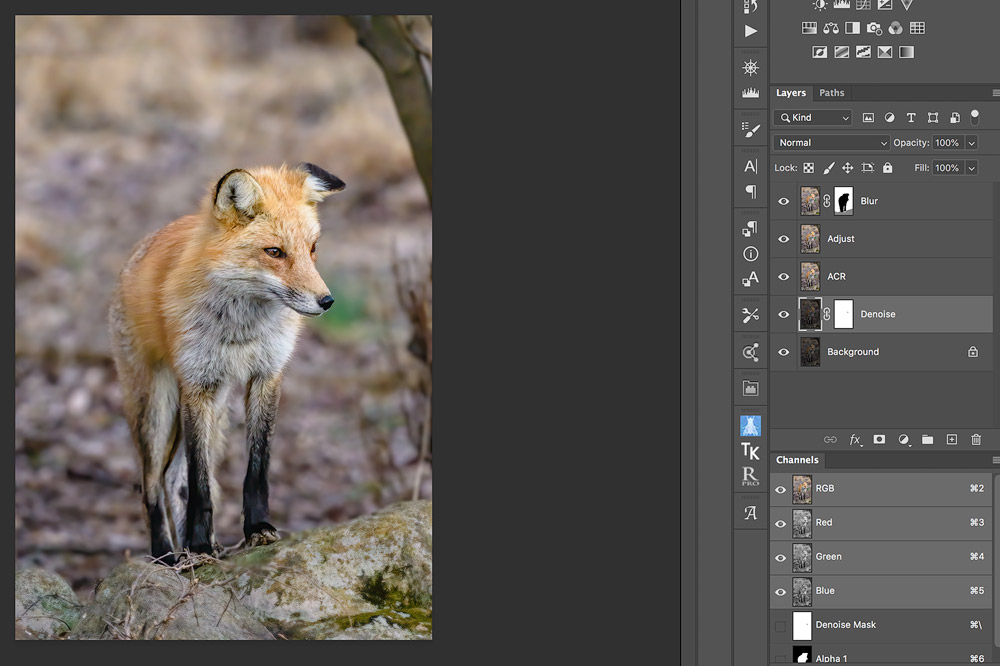This screenshot has height=666, width=1000.
Task: Click the Lock all padlock icon
Action: (x=887, y=168)
